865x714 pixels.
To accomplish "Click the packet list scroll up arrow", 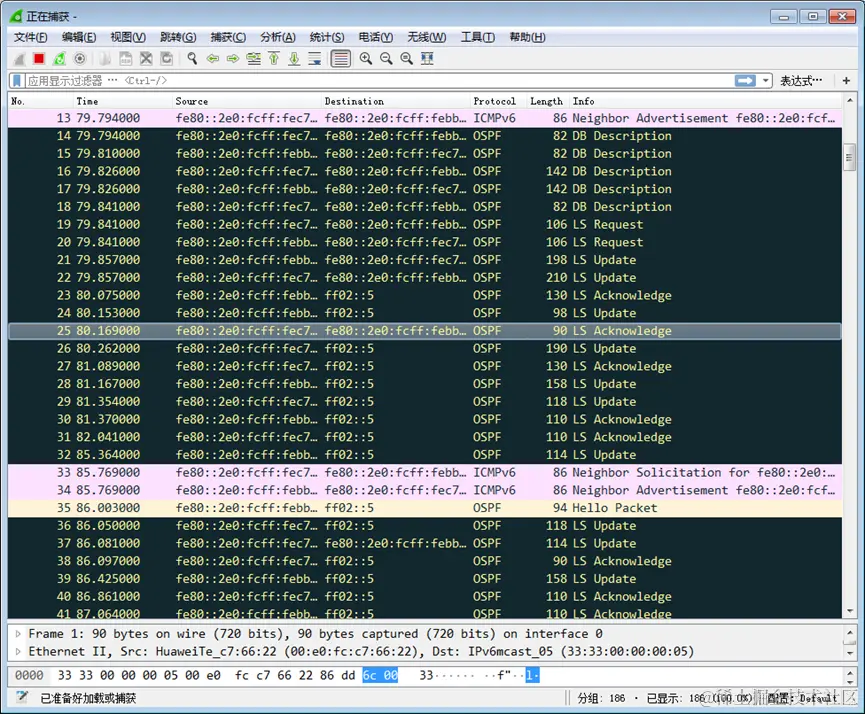I will (850, 100).
